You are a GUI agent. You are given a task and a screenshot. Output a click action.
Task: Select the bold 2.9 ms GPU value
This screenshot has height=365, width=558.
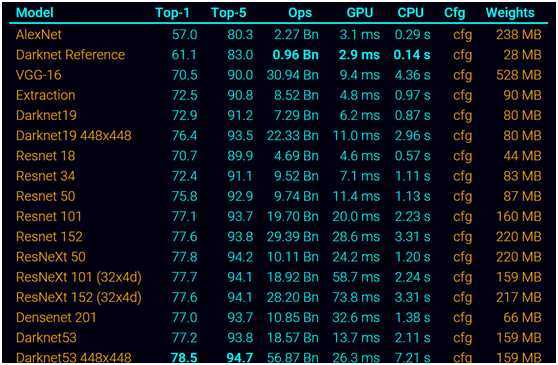pyautogui.click(x=359, y=55)
